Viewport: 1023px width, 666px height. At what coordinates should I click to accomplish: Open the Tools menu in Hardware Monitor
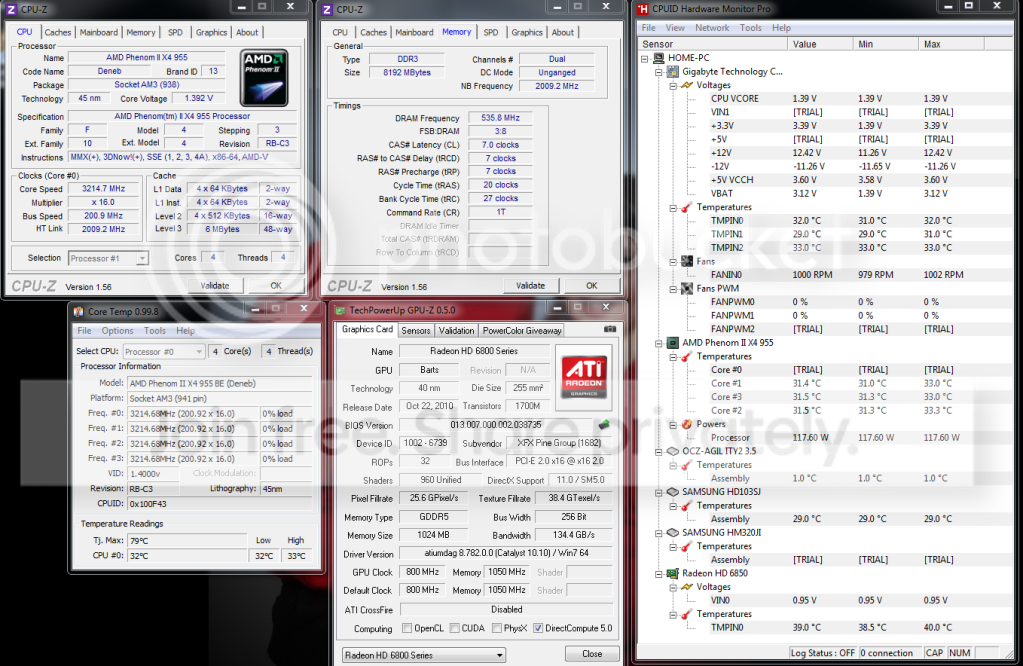pos(750,28)
